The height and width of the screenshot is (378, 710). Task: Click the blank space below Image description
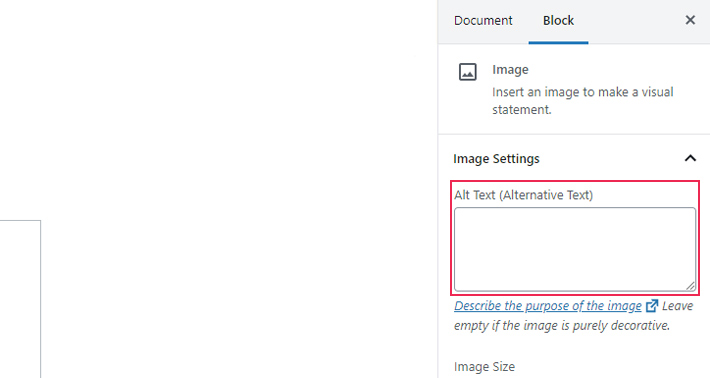click(x=574, y=125)
